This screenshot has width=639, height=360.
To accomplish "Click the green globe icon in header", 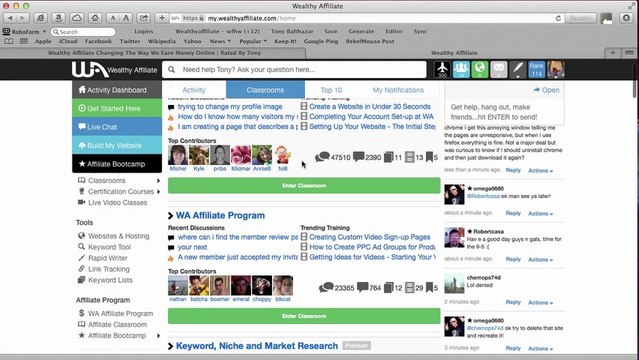I will [480, 69].
